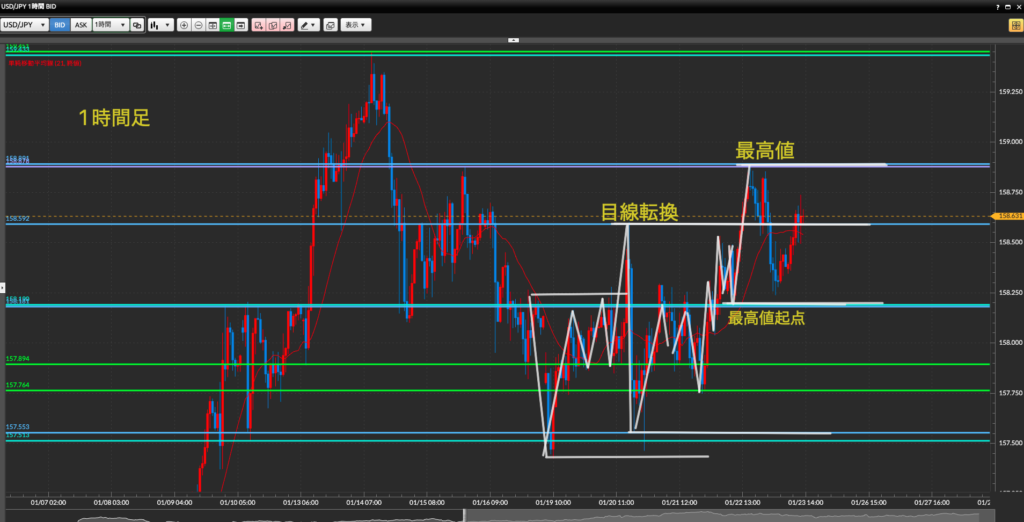Click the collapse handle above the chart
The image size is (1024, 522).
coord(512,40)
